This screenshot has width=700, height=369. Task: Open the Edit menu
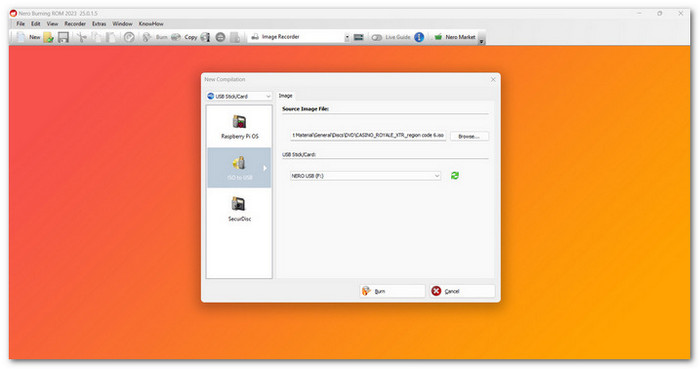click(x=36, y=24)
